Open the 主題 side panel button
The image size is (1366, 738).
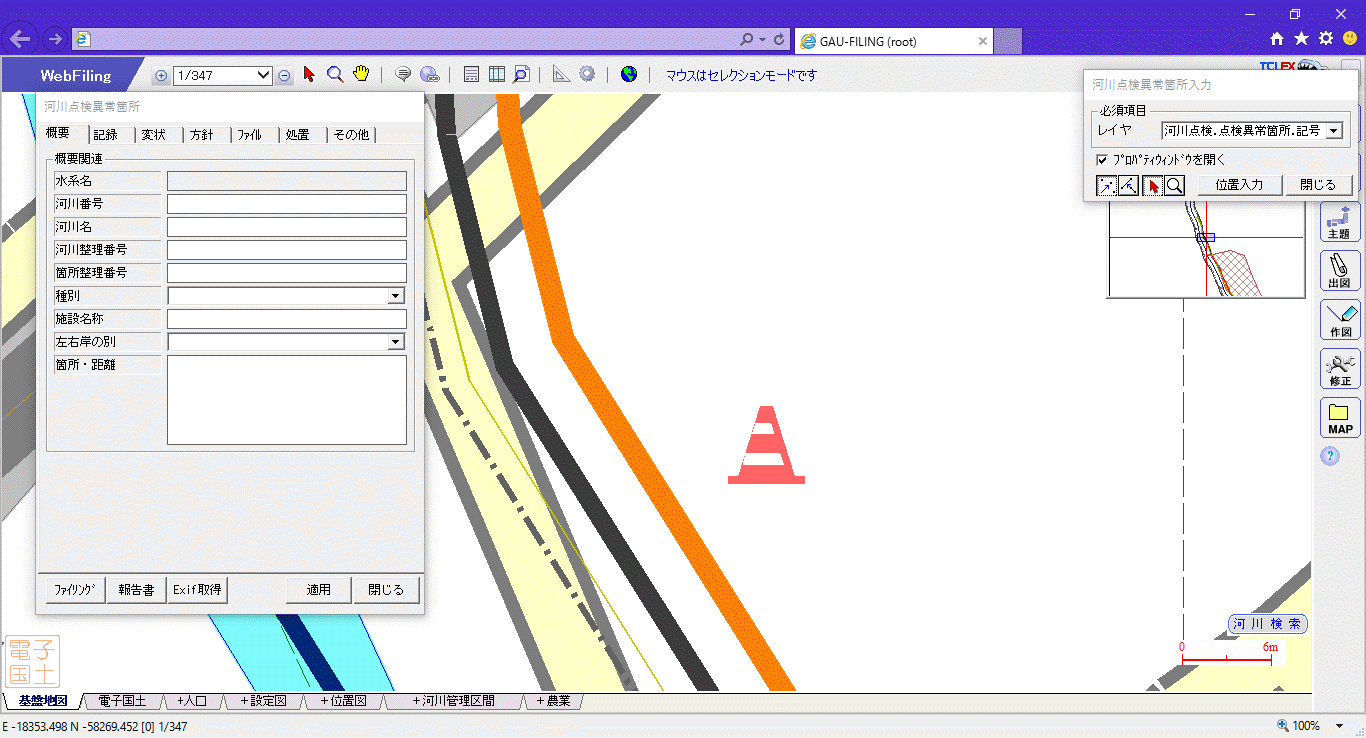pos(1339,221)
